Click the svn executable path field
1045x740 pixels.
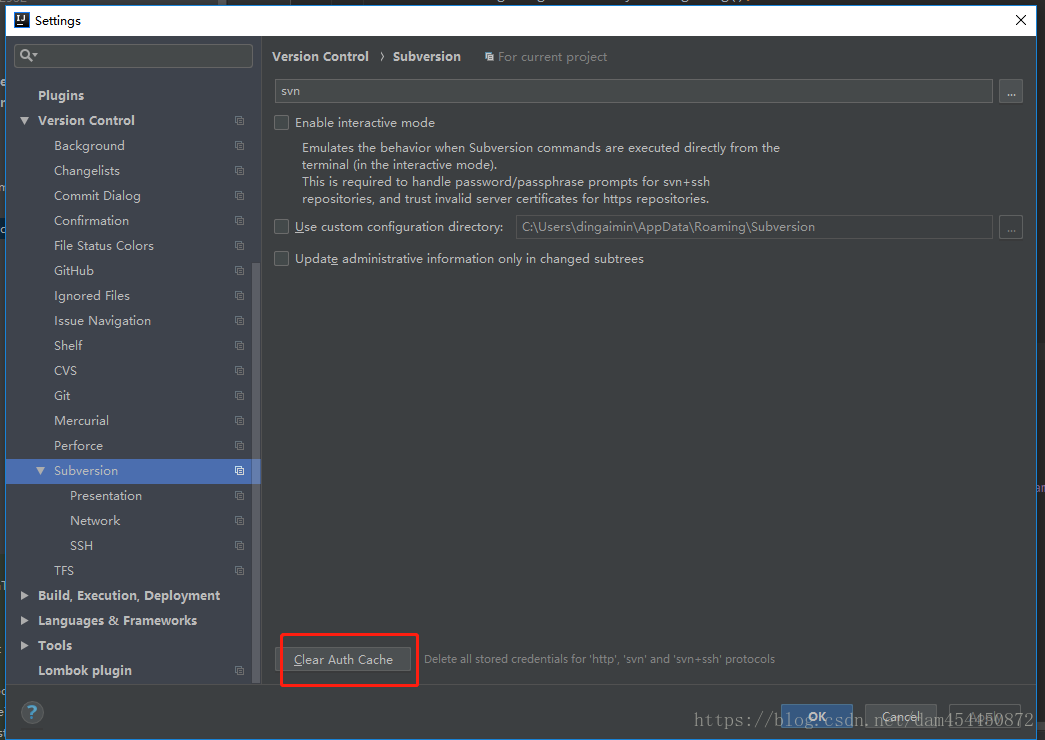(634, 91)
